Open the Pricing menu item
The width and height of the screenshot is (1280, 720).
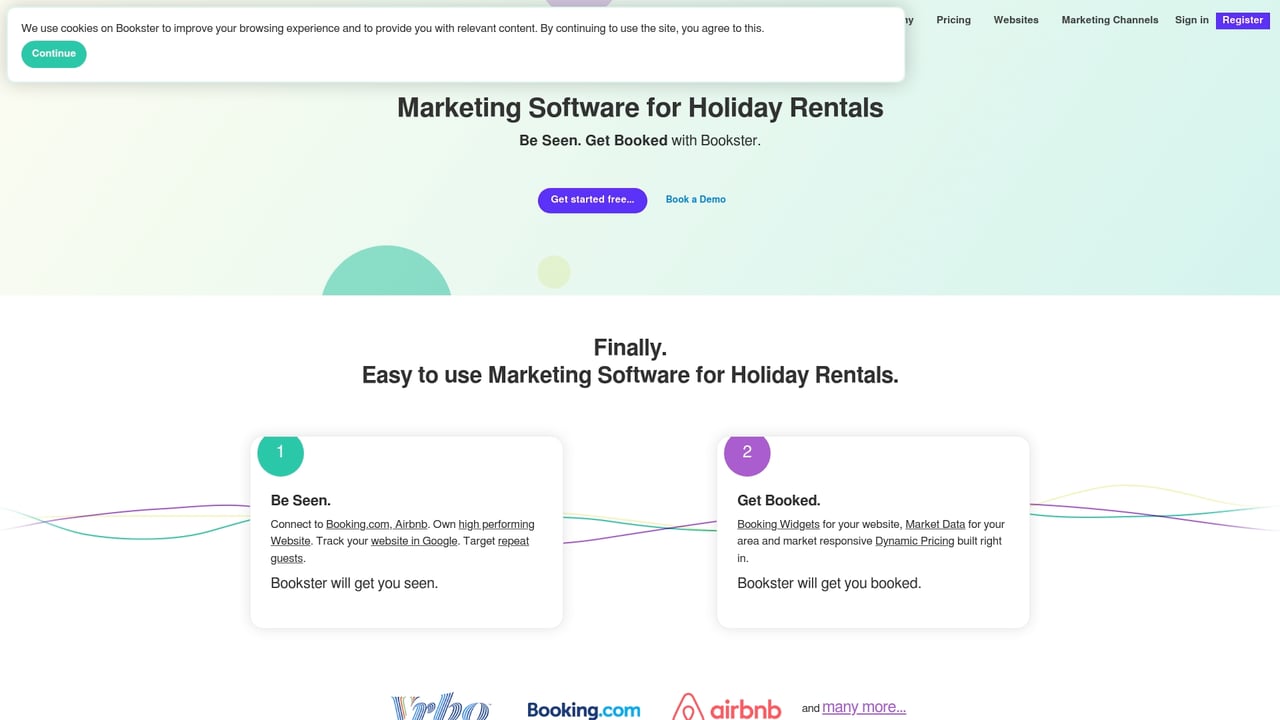[953, 20]
